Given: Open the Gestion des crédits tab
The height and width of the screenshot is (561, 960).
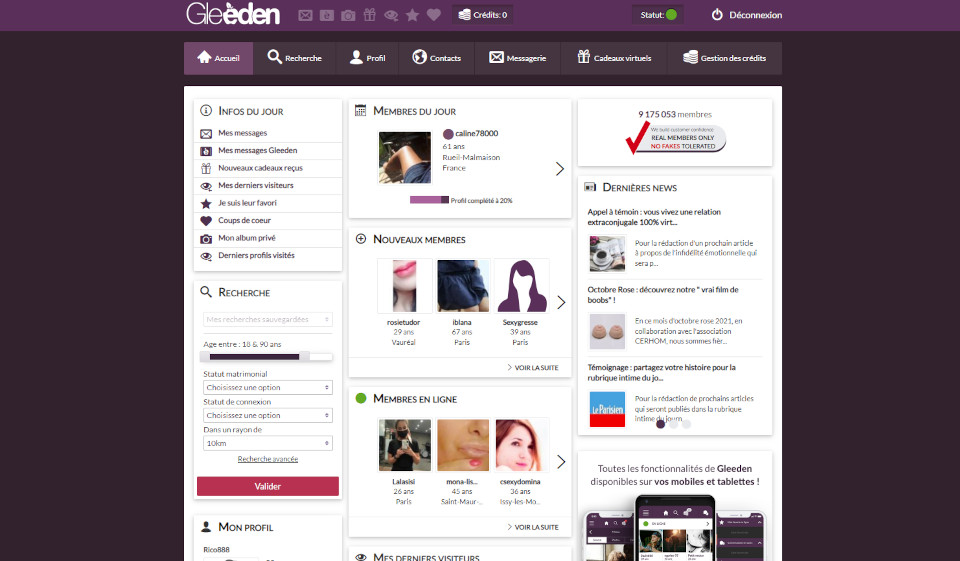Looking at the screenshot, I should tap(725, 58).
